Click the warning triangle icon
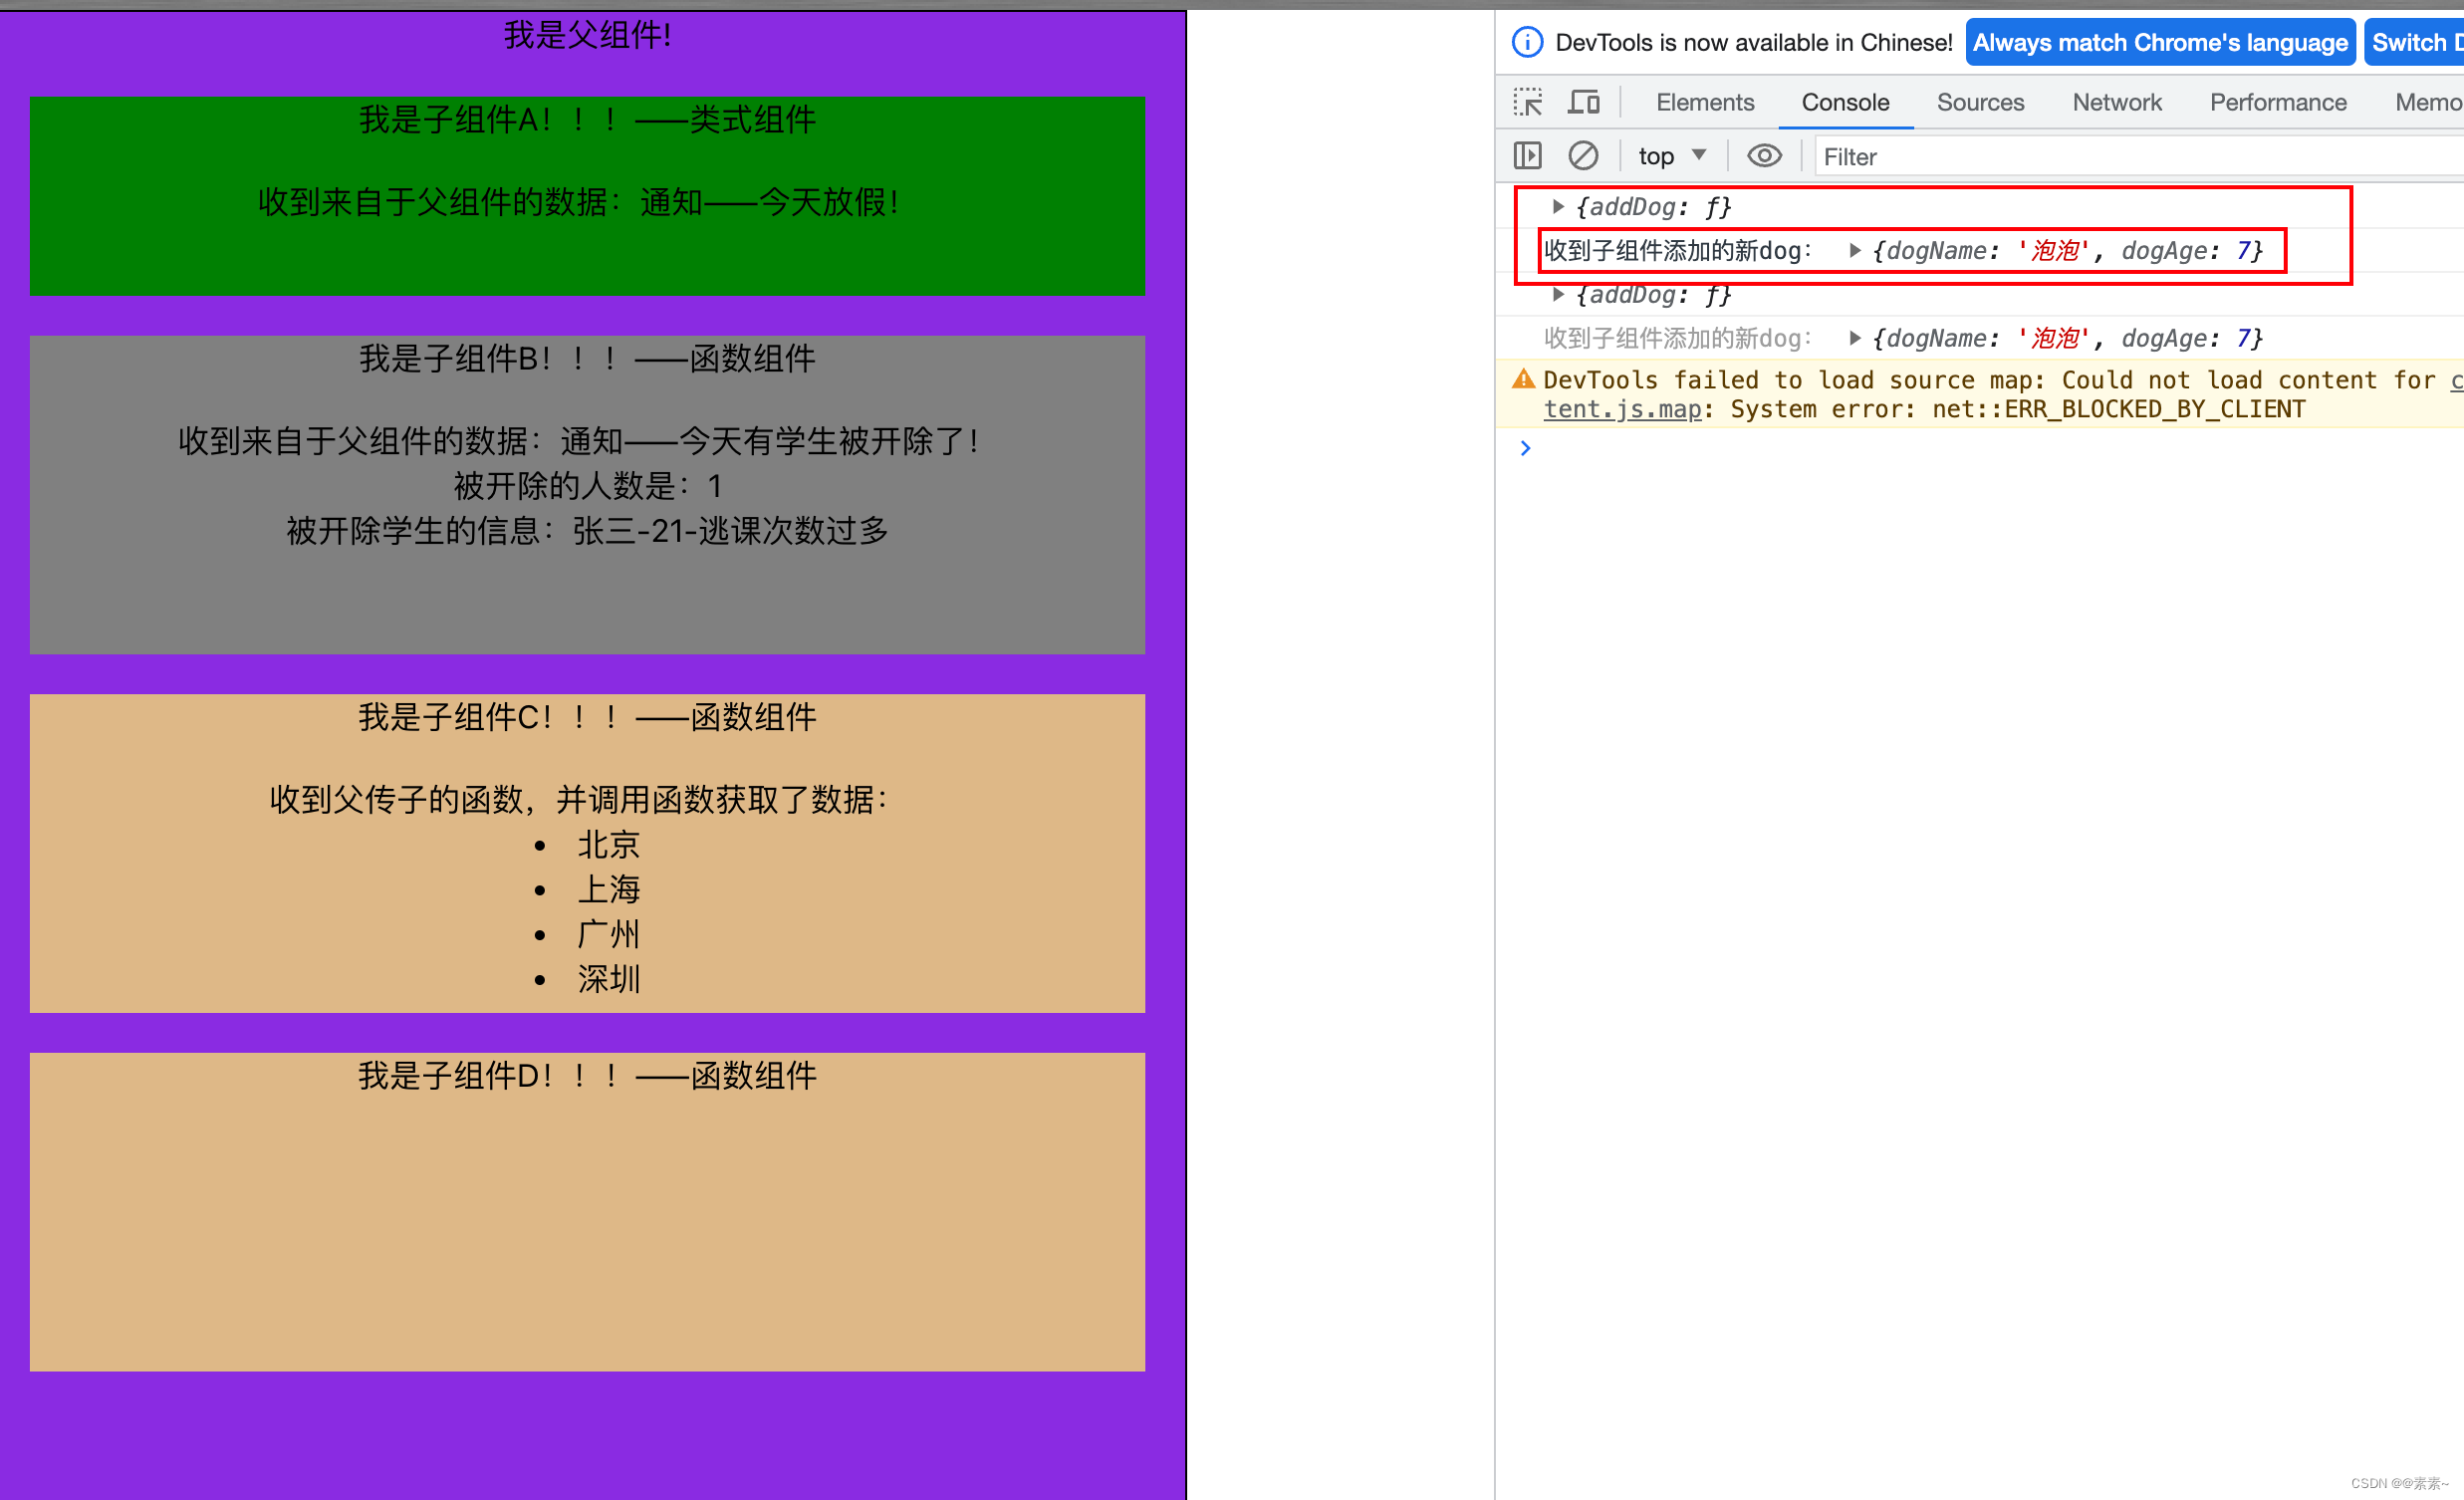The height and width of the screenshot is (1500, 2464). click(1519, 378)
